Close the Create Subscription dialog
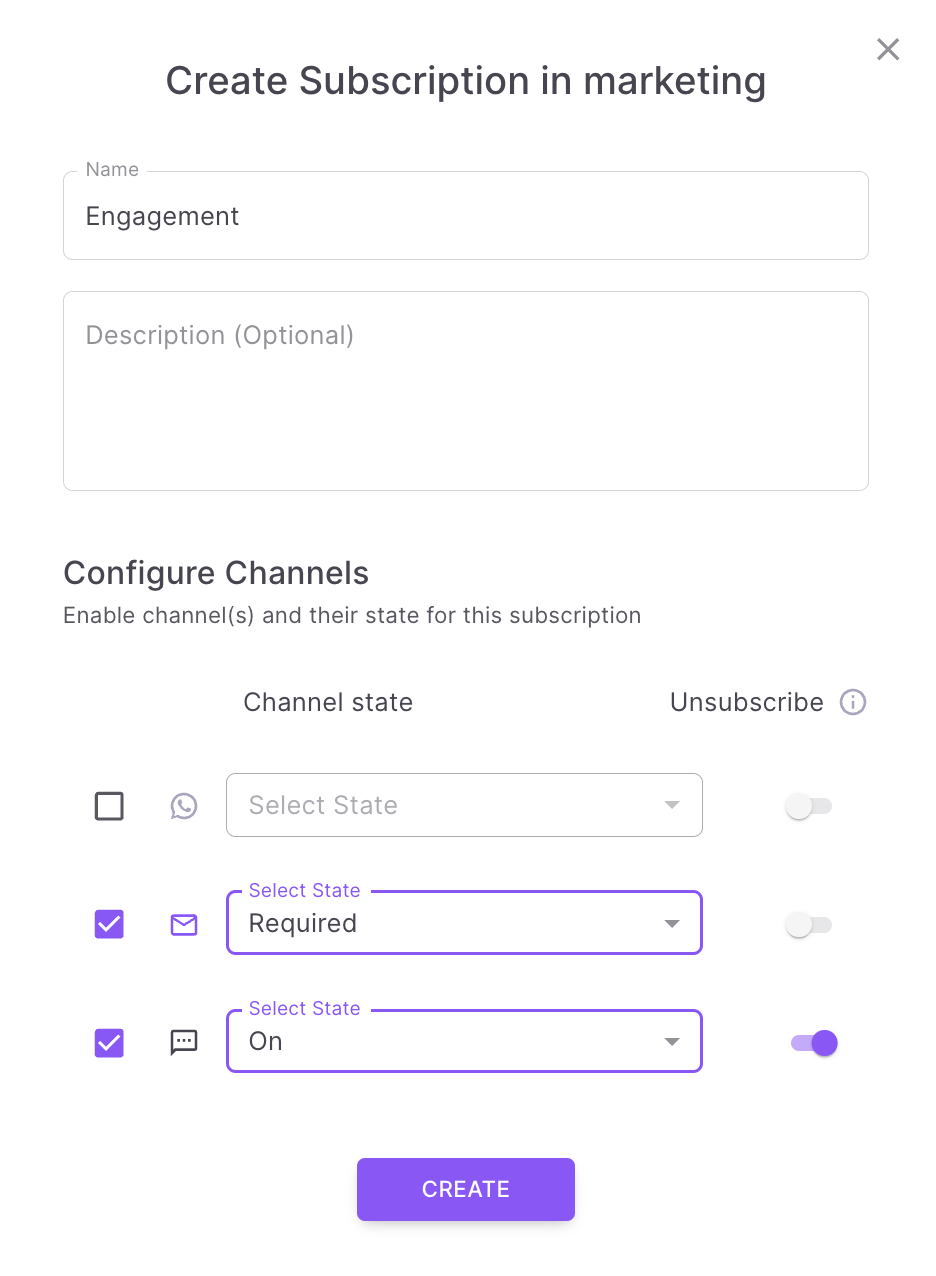The image size is (936, 1276). click(x=888, y=50)
